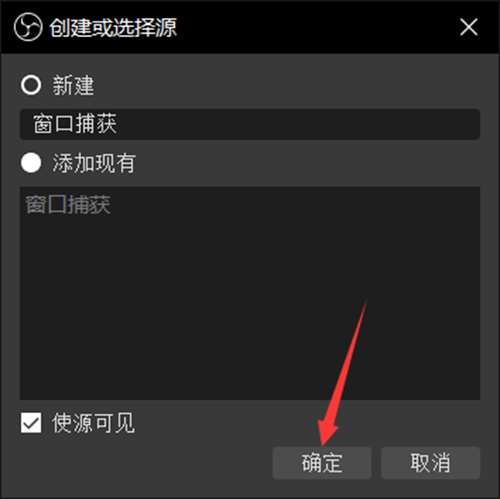Click the 添加现有 option label

(94, 163)
